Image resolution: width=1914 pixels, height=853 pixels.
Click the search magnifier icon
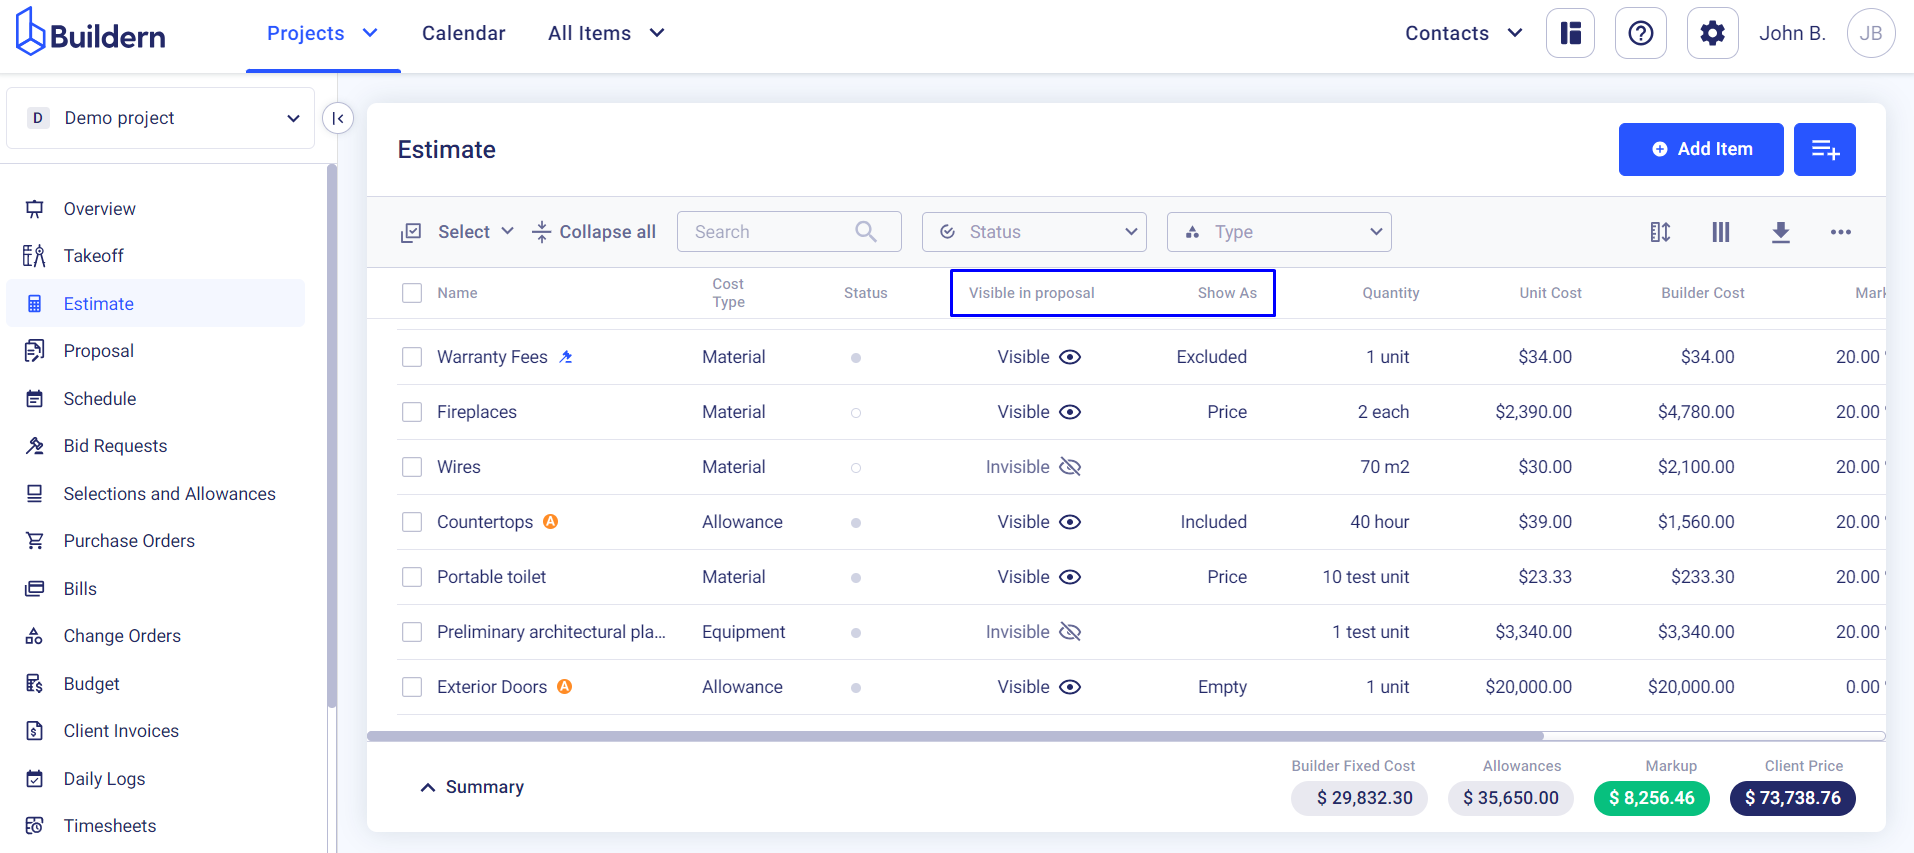[x=866, y=232]
